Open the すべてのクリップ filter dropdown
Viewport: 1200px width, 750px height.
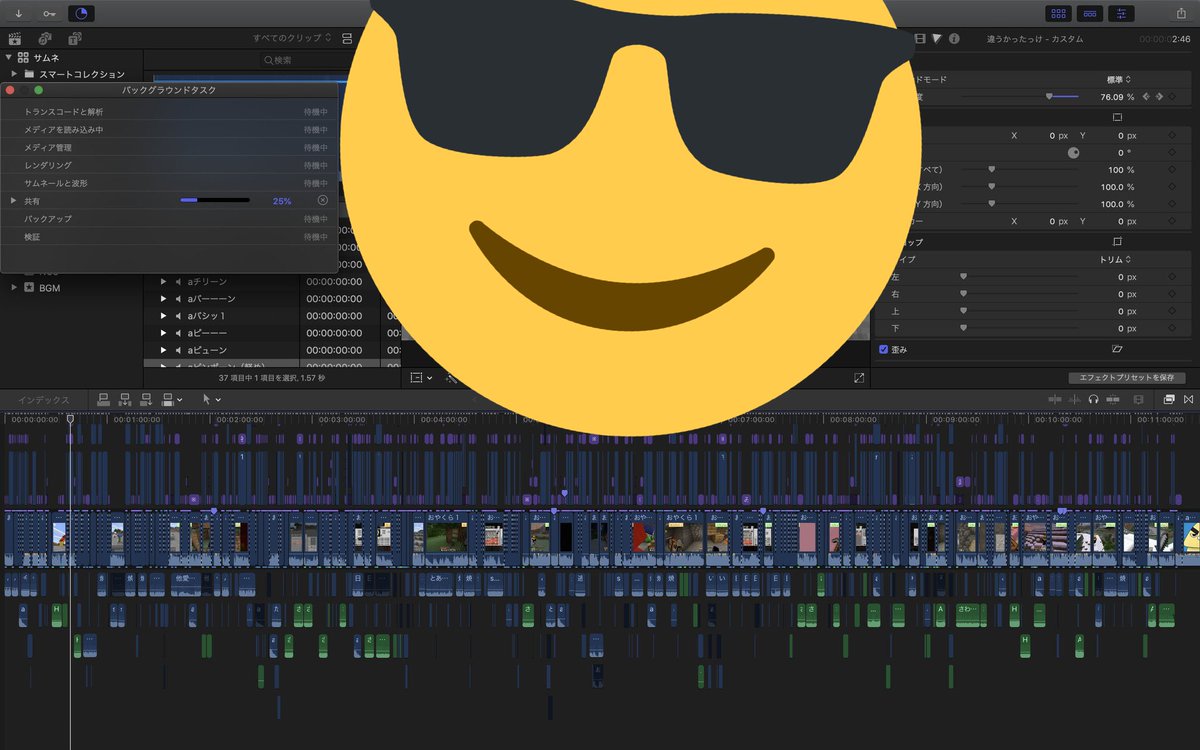[292, 38]
